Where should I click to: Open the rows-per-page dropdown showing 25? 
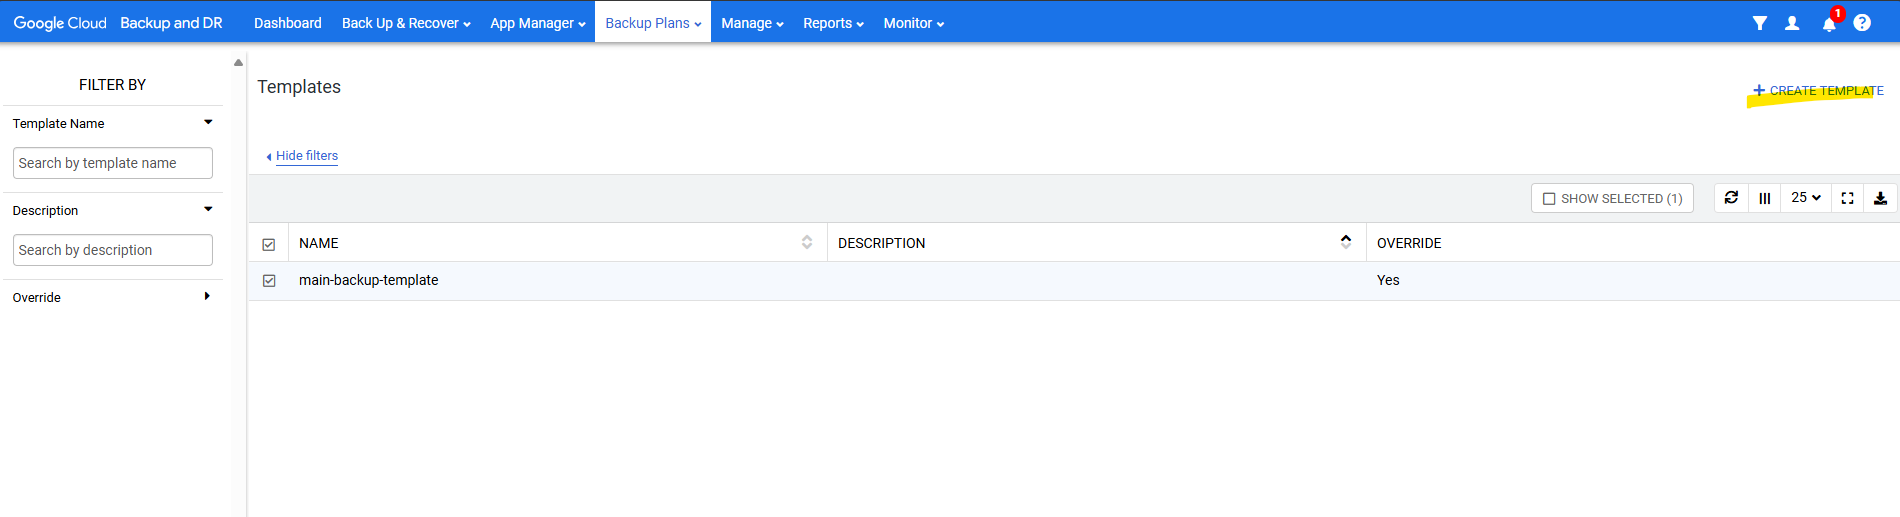point(1805,198)
